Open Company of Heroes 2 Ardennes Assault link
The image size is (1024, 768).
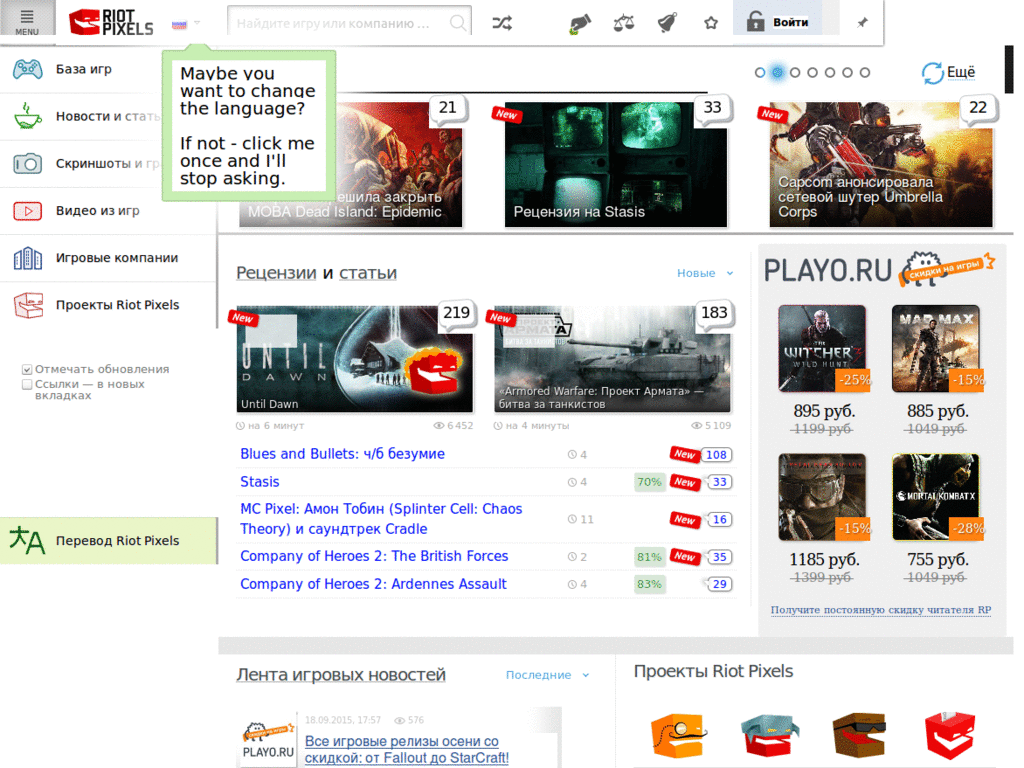[x=373, y=584]
